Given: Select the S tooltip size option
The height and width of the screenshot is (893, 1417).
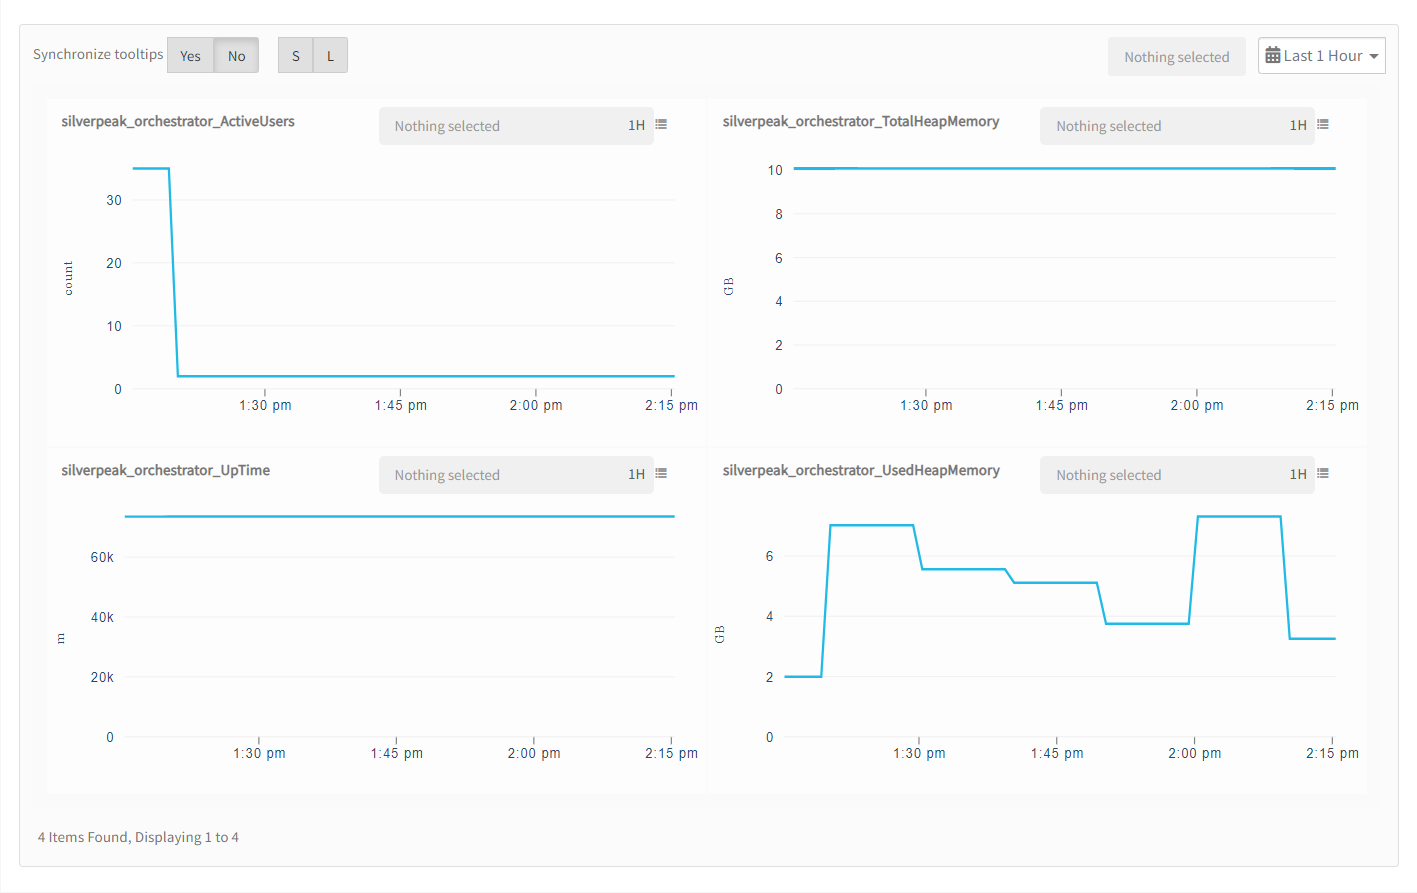Looking at the screenshot, I should coord(295,55).
